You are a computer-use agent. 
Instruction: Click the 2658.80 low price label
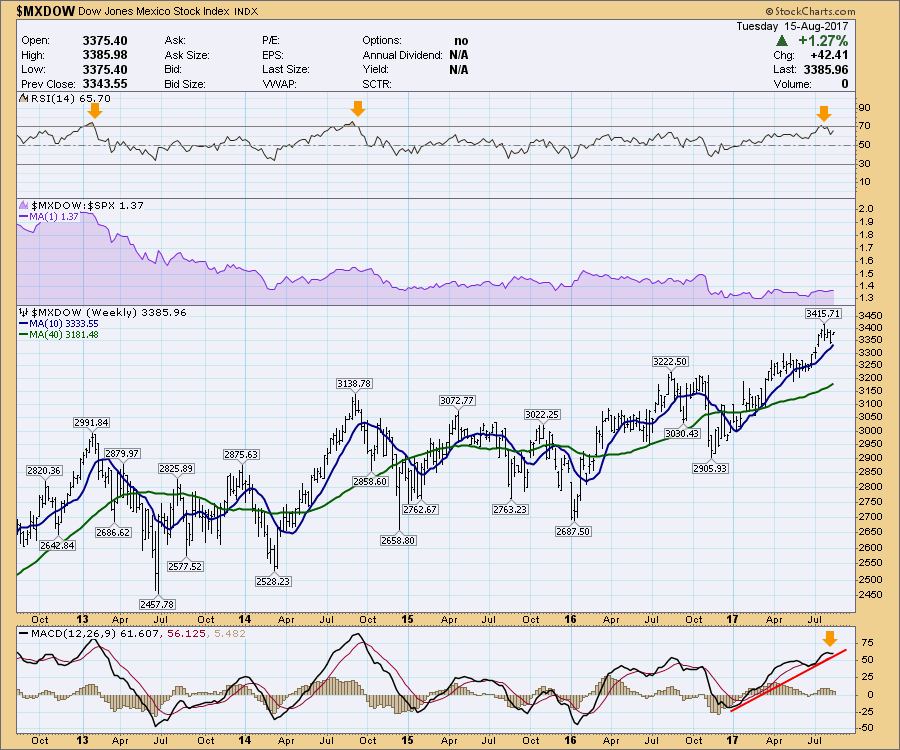[398, 540]
